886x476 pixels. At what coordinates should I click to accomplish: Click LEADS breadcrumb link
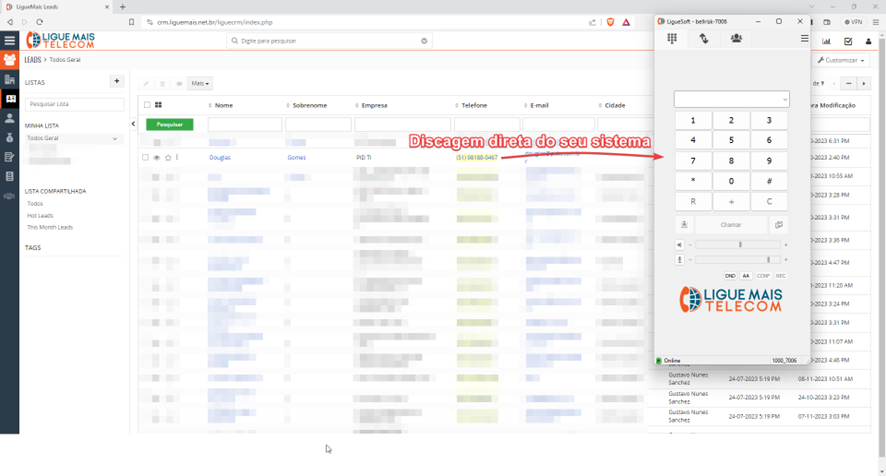(32, 59)
